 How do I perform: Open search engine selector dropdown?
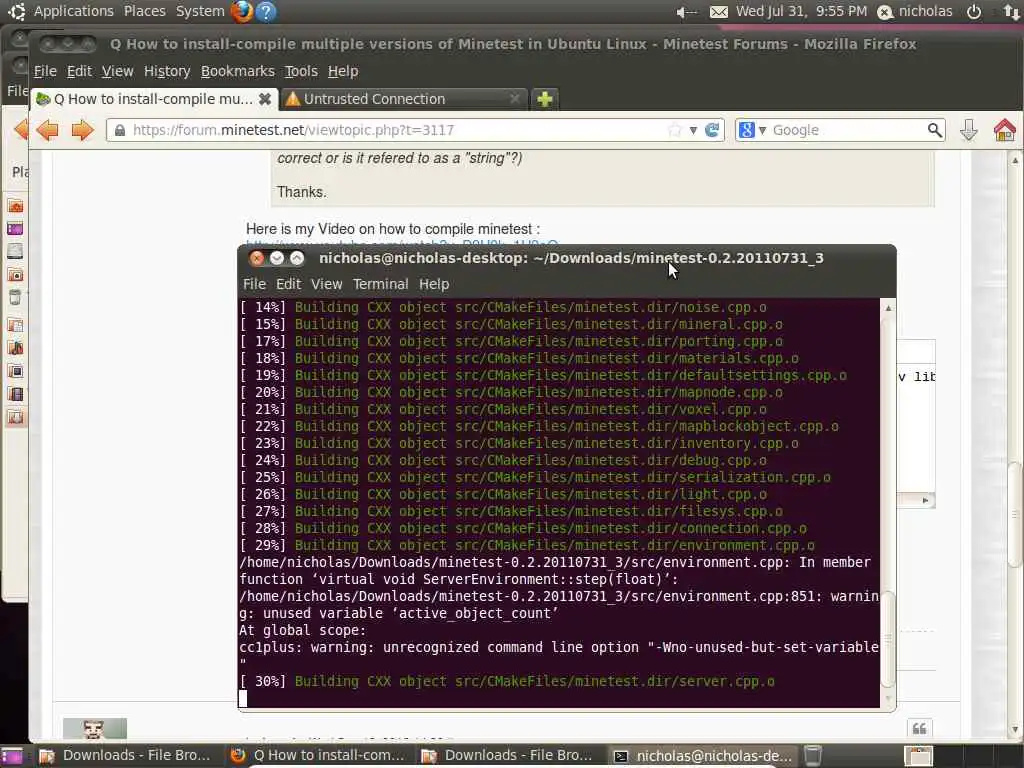(752, 130)
